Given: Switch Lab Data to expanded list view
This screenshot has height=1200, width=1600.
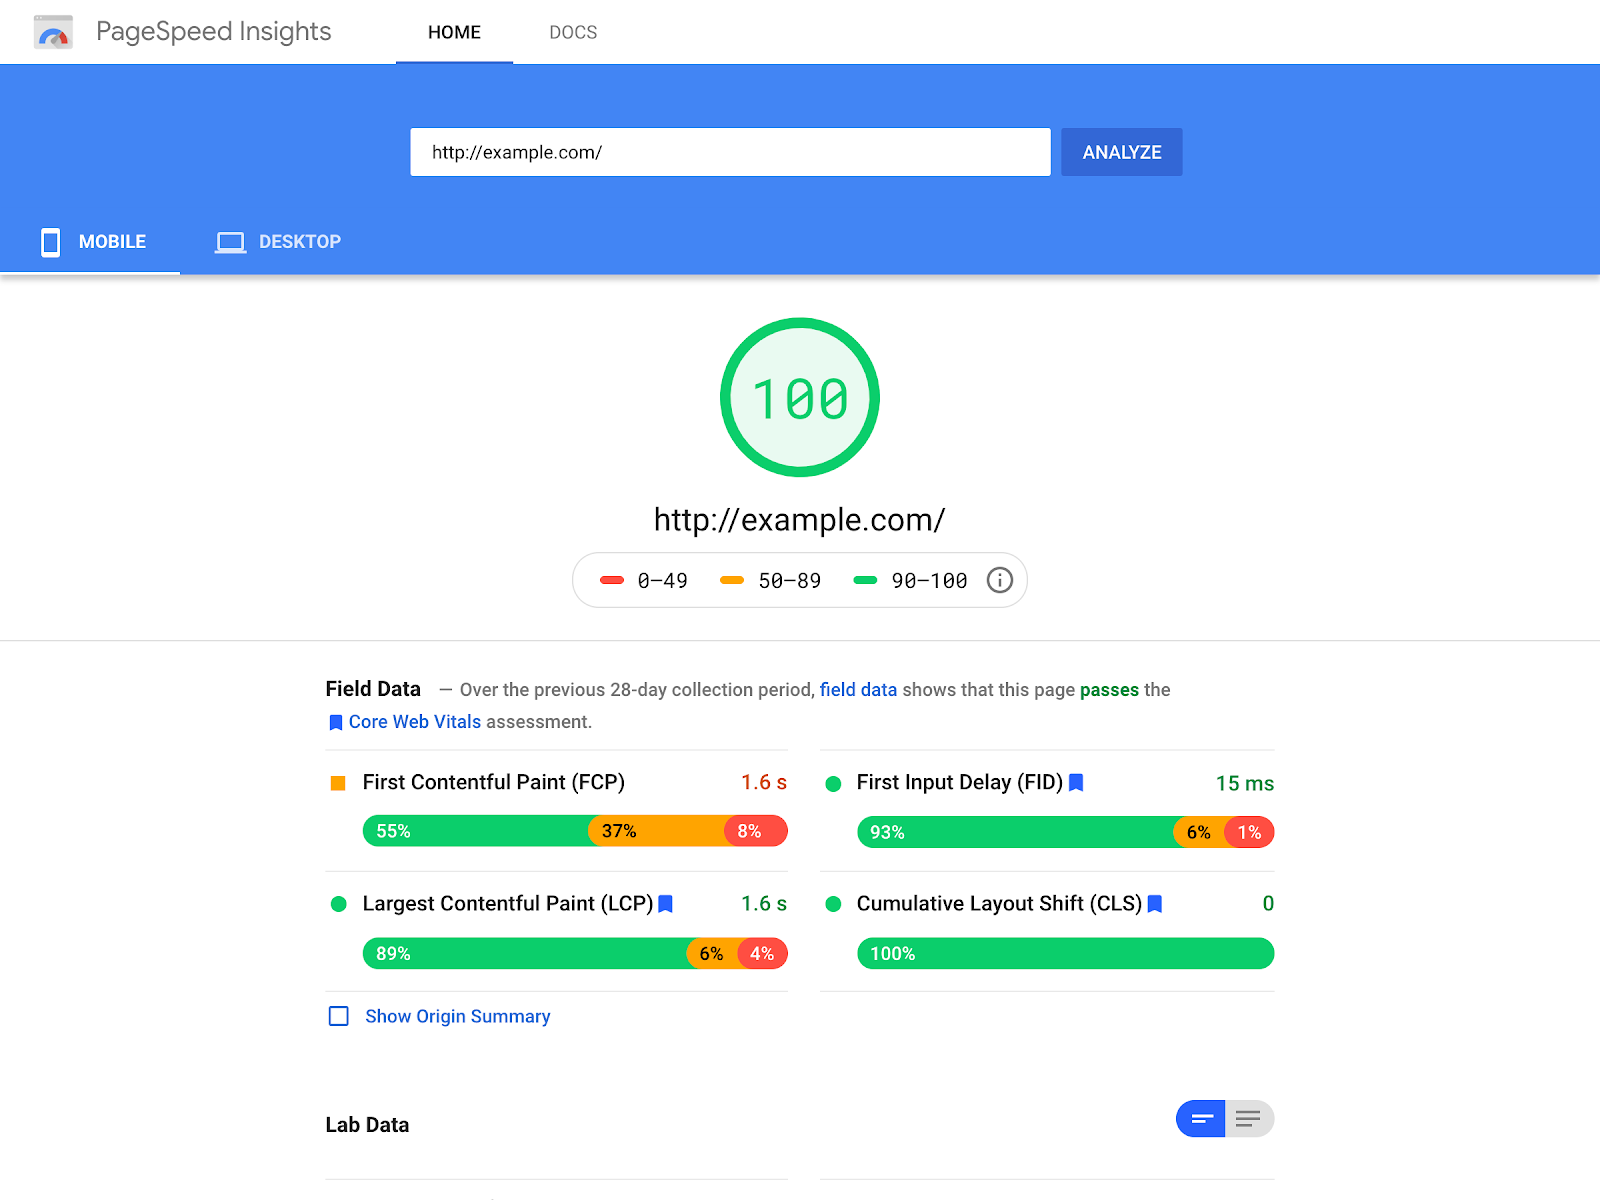Looking at the screenshot, I should click(1249, 1119).
